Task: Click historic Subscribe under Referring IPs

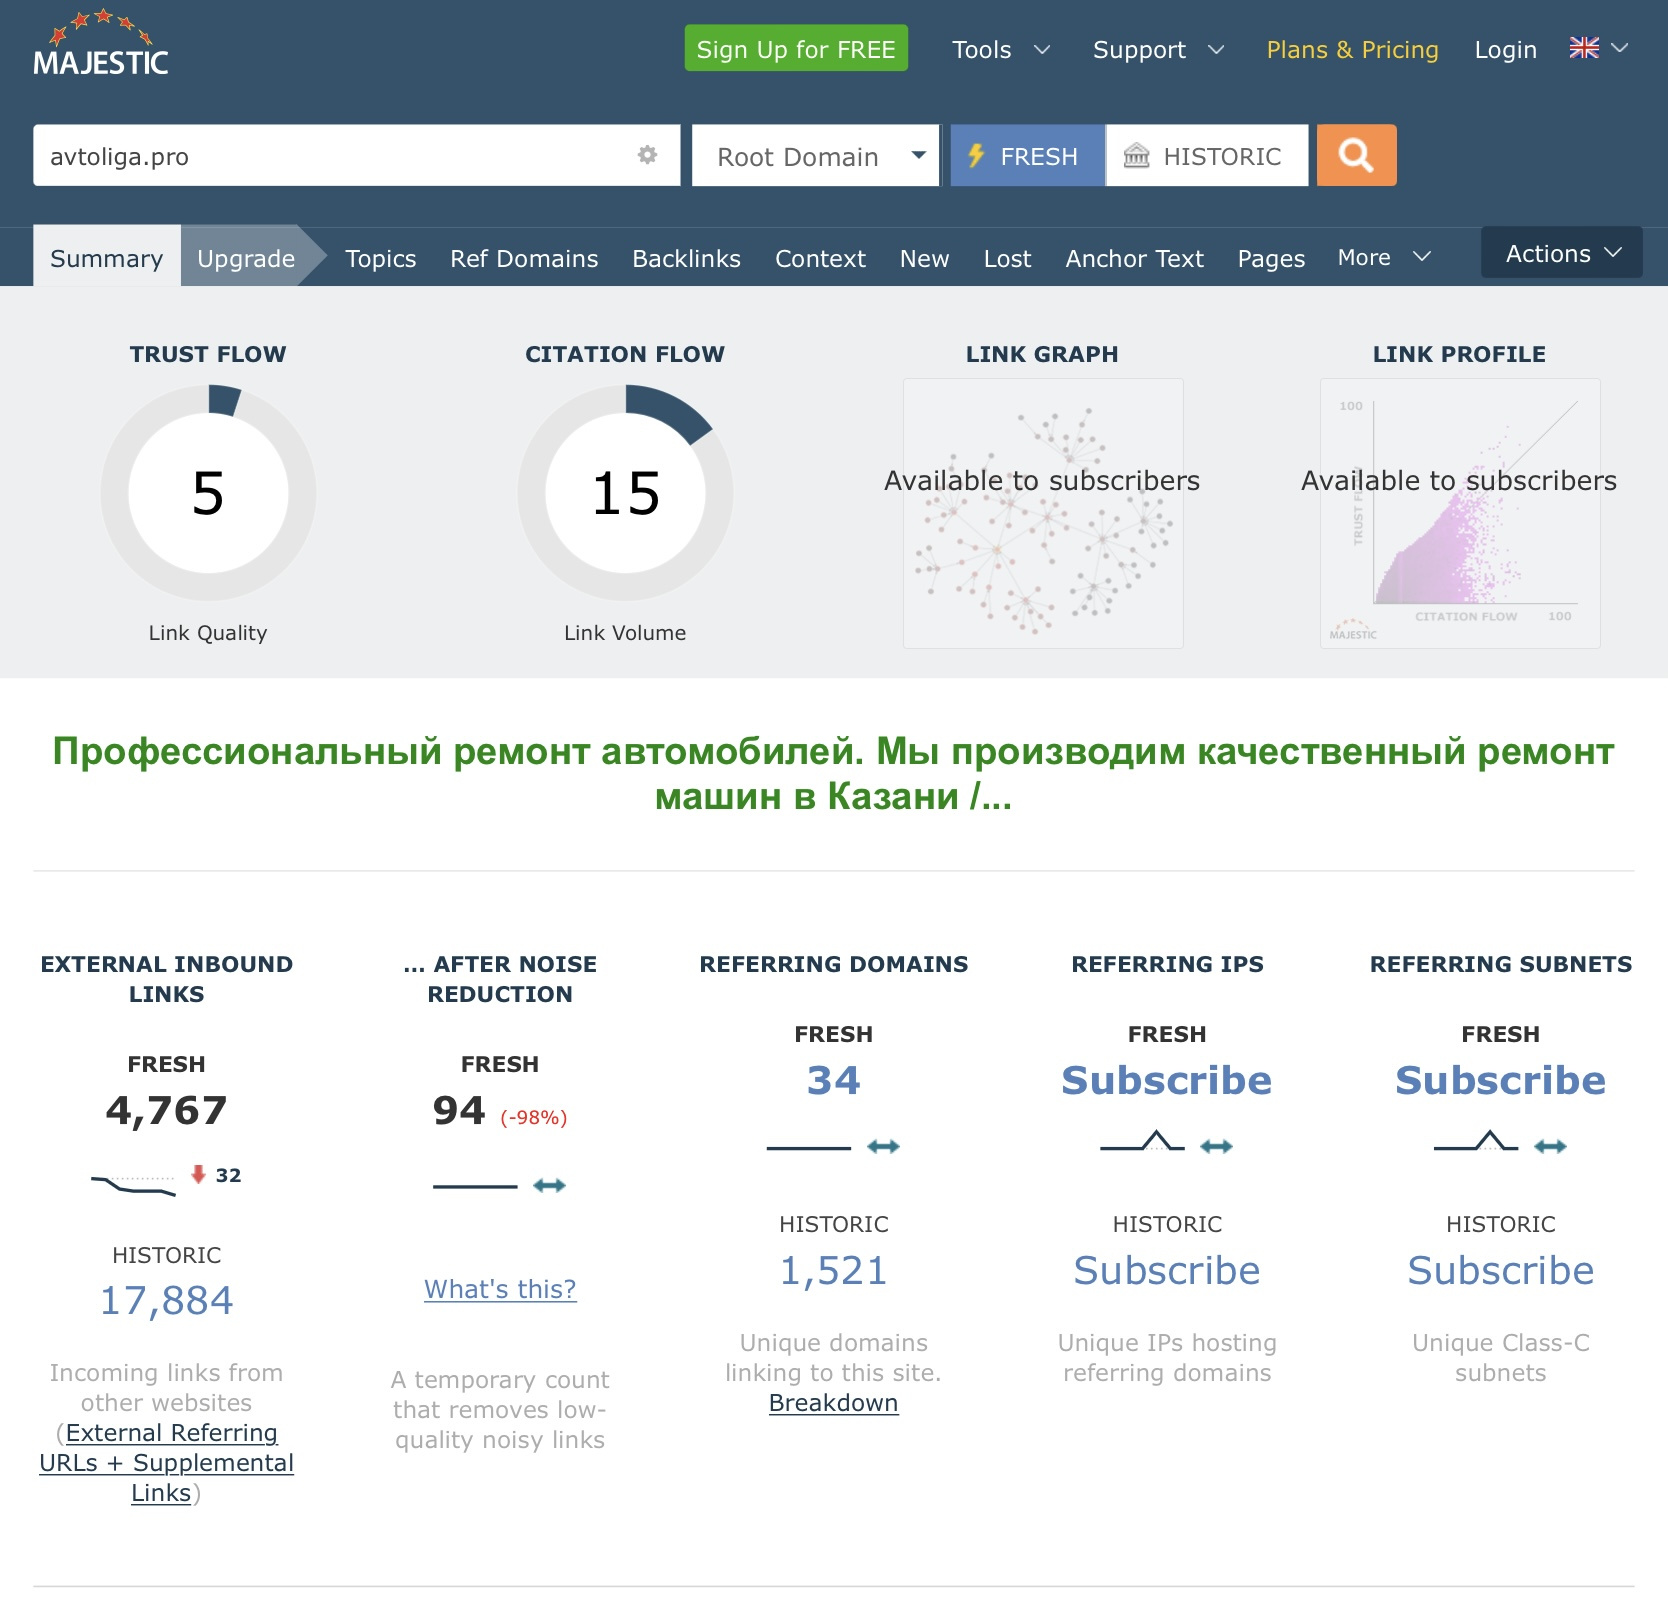Action: pos(1166,1270)
